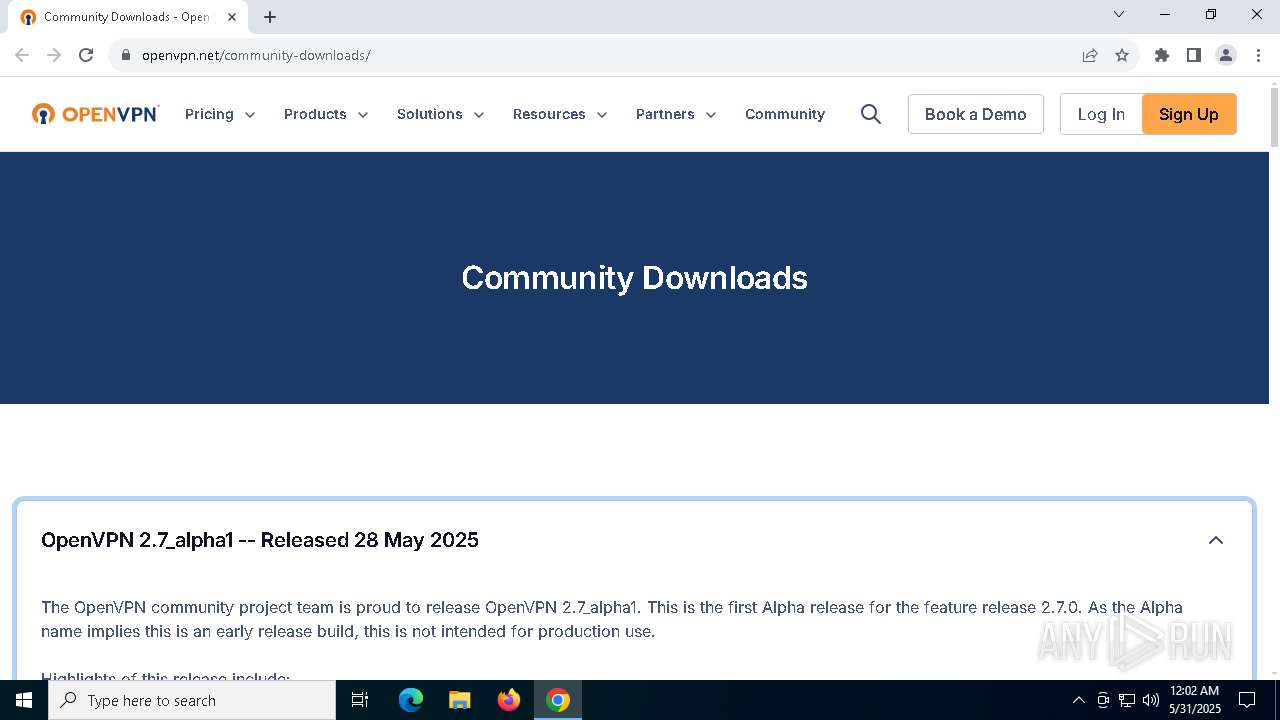
Task: View site information lock icon
Action: pyautogui.click(x=126, y=55)
